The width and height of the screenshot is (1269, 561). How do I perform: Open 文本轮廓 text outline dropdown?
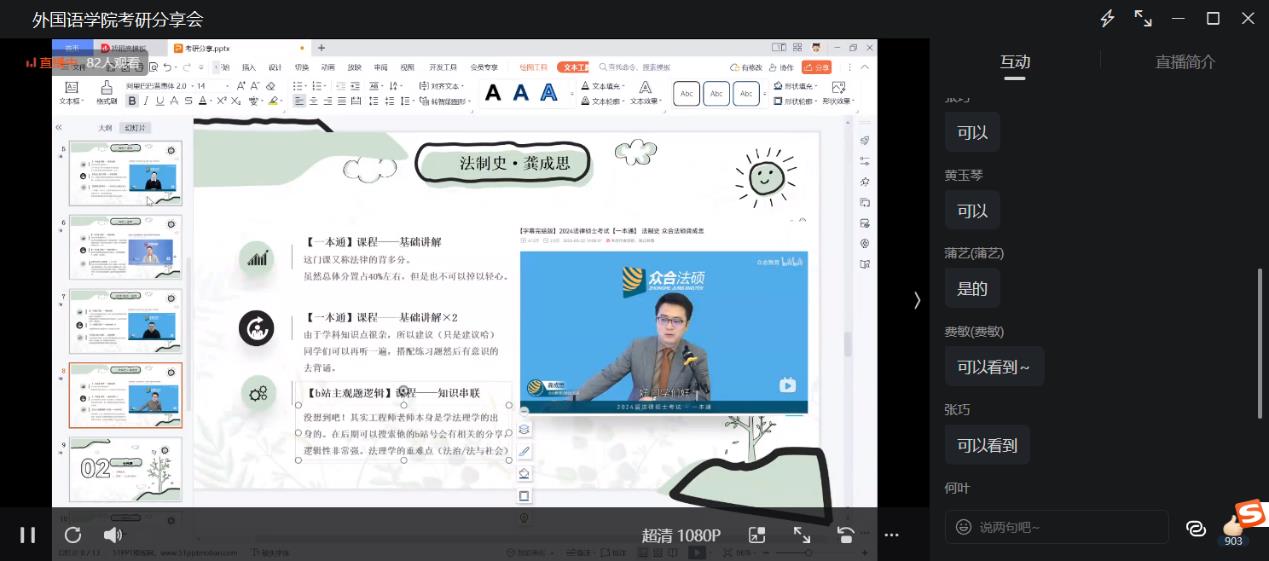(605, 101)
